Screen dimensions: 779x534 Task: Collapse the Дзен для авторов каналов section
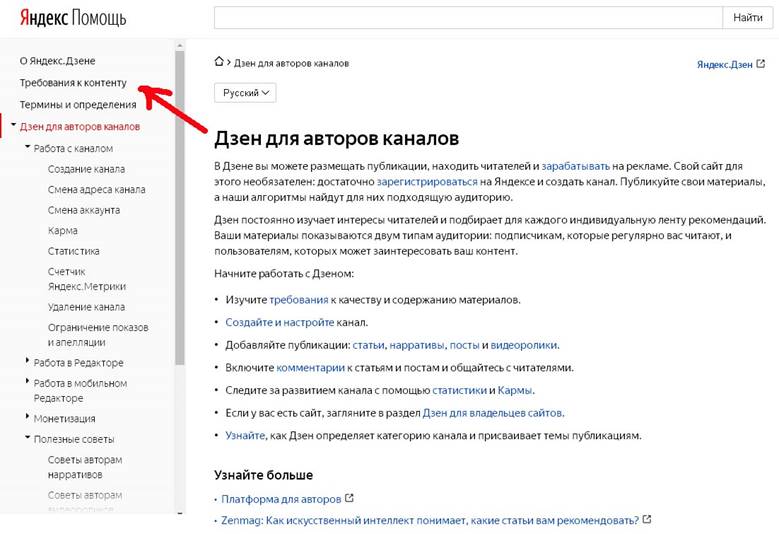13,126
